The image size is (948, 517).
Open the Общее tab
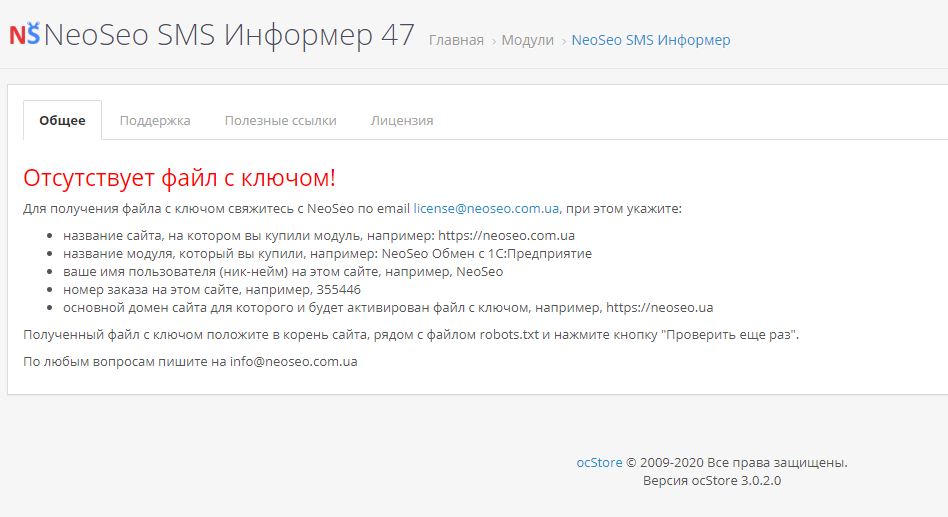[62, 120]
